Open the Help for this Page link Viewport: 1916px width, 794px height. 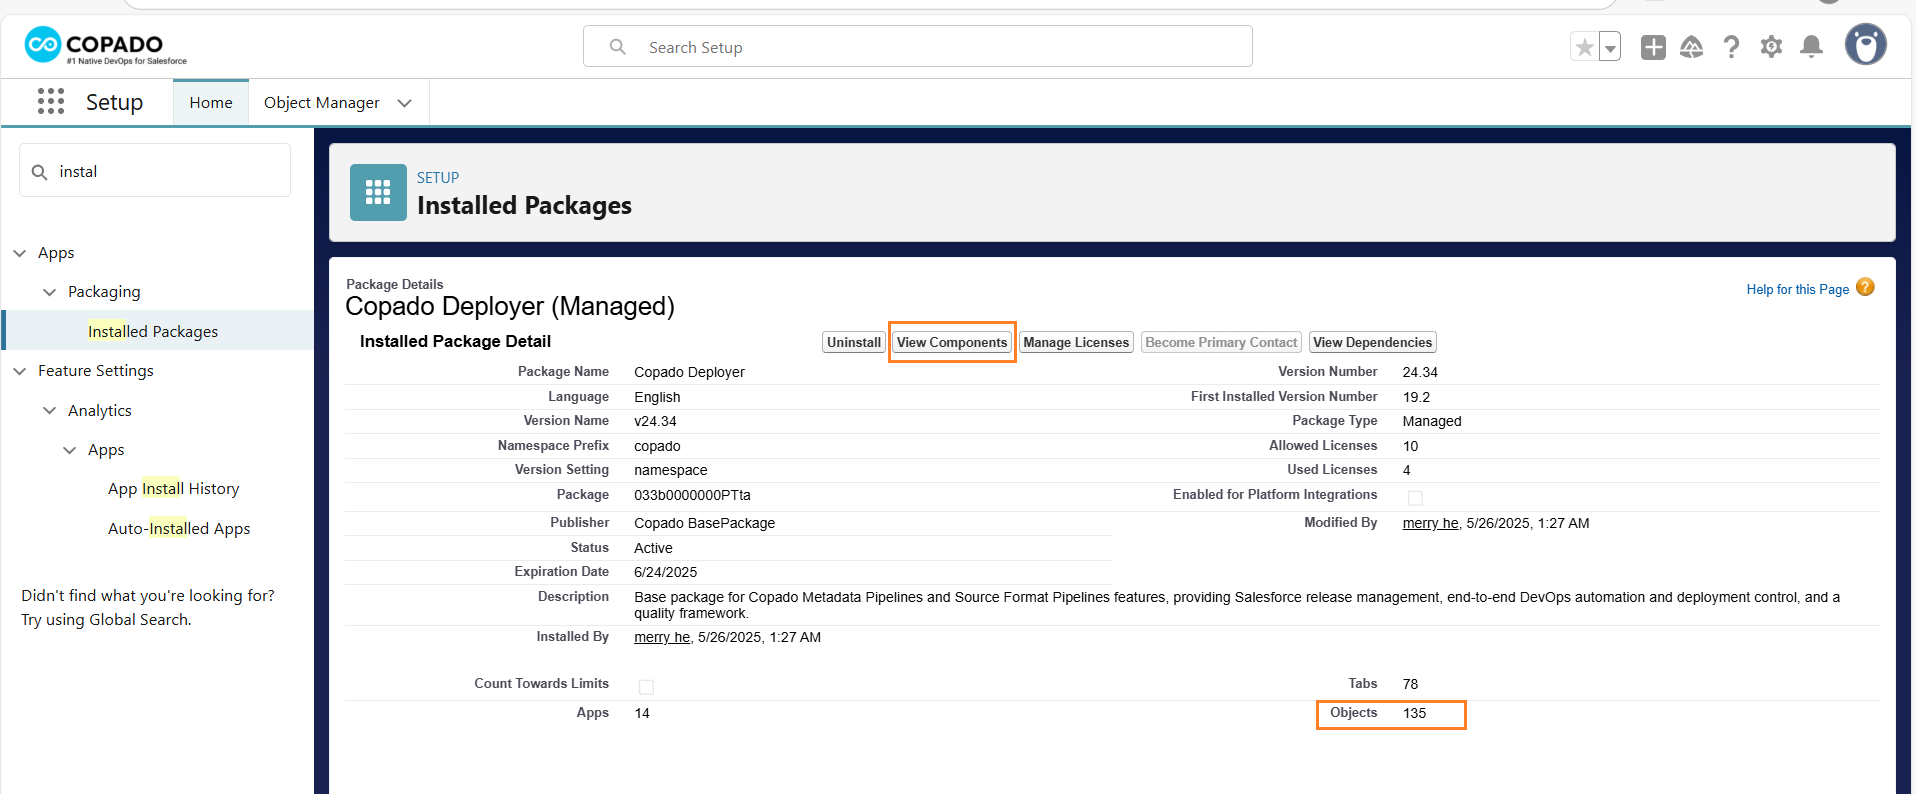1798,289
